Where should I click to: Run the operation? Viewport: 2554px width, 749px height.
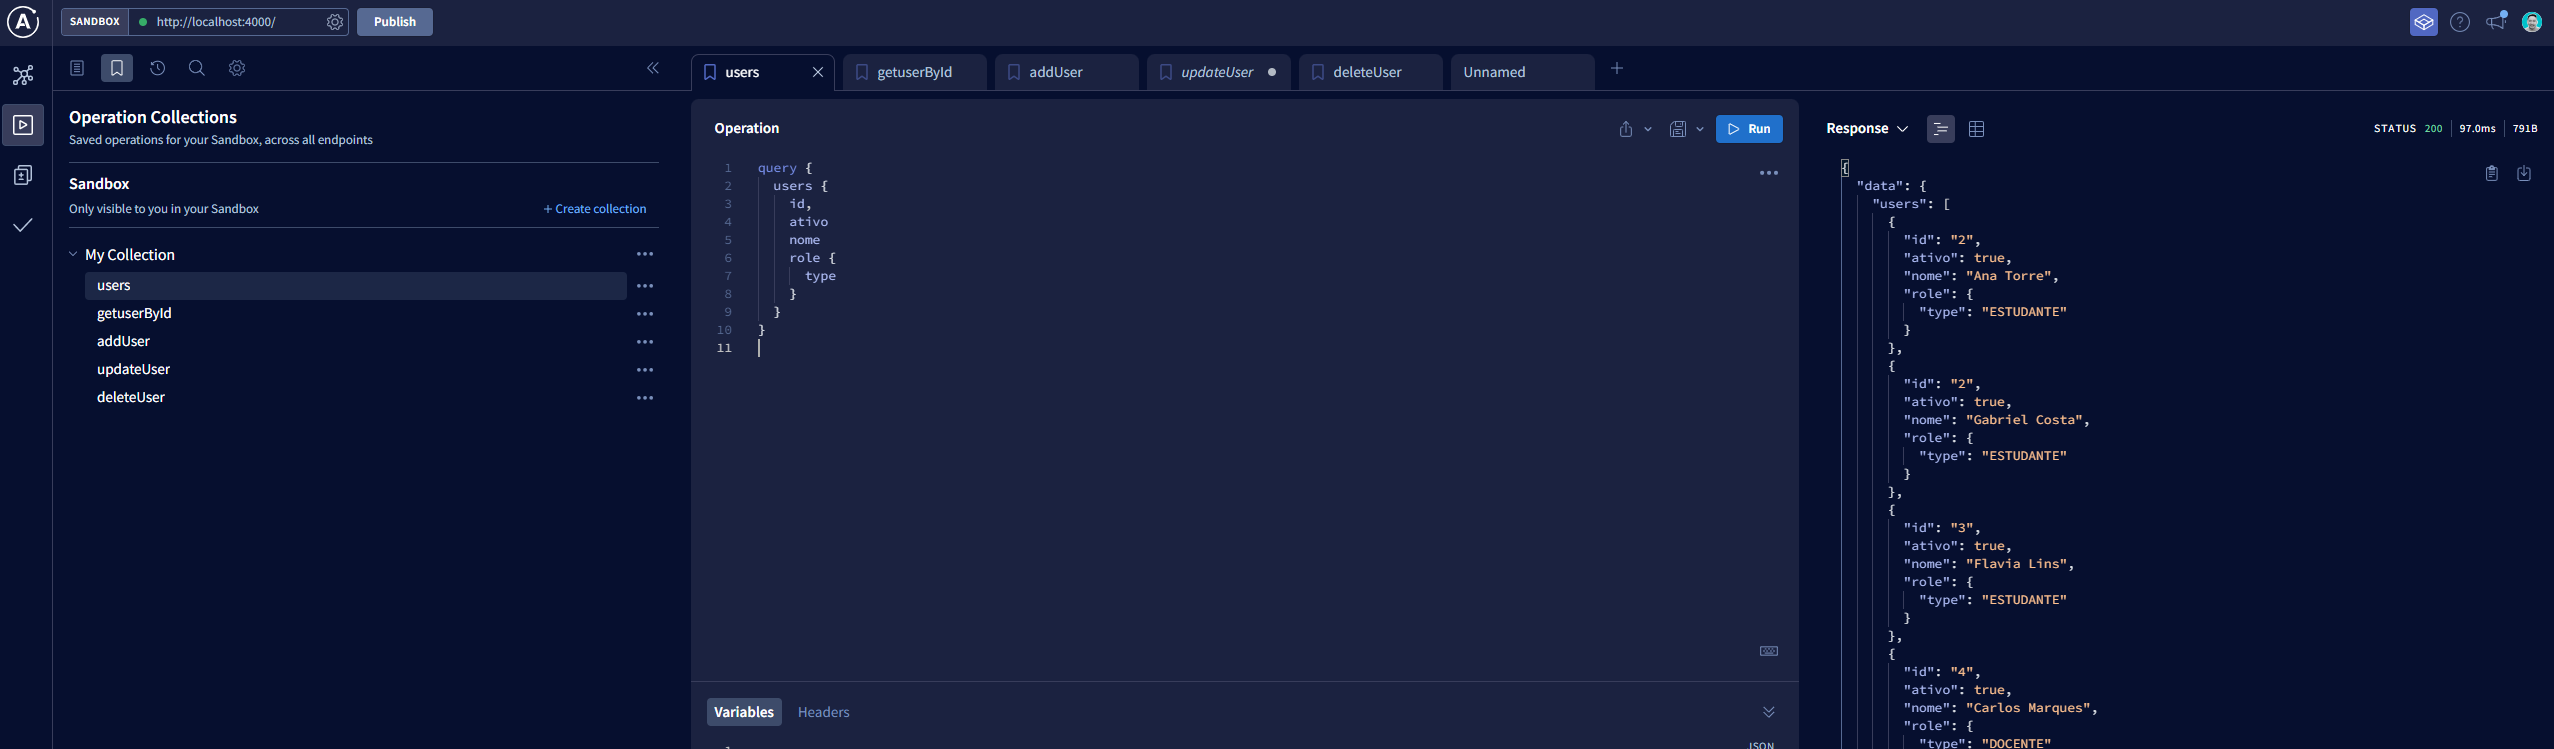point(1749,129)
